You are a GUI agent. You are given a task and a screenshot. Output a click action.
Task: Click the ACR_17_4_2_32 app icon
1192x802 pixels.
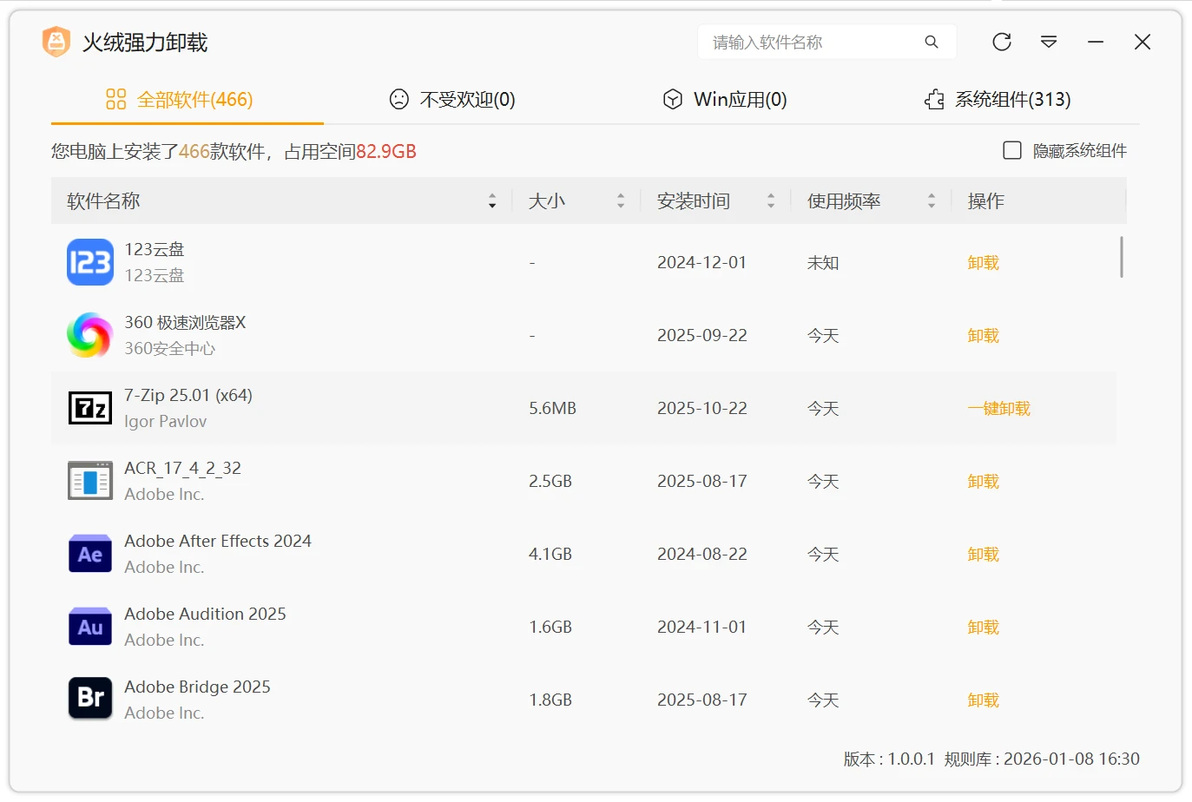[x=90, y=481]
